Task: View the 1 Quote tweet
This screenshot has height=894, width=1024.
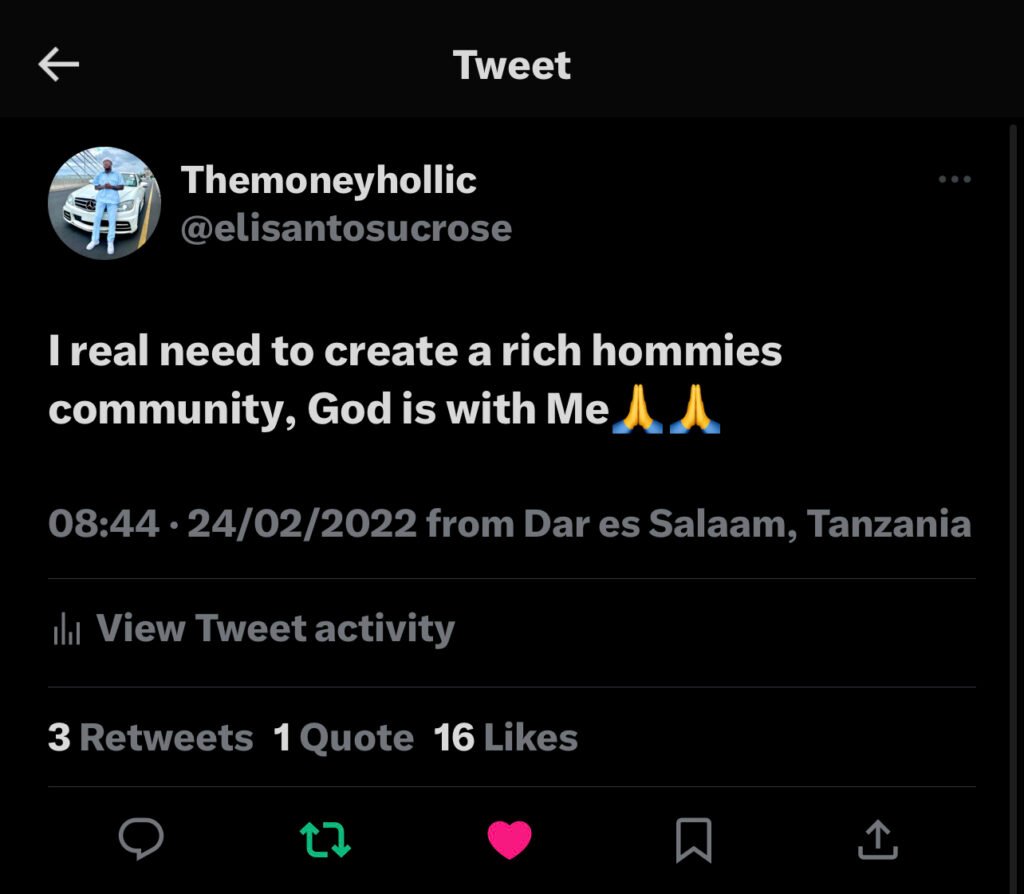Action: coord(343,738)
